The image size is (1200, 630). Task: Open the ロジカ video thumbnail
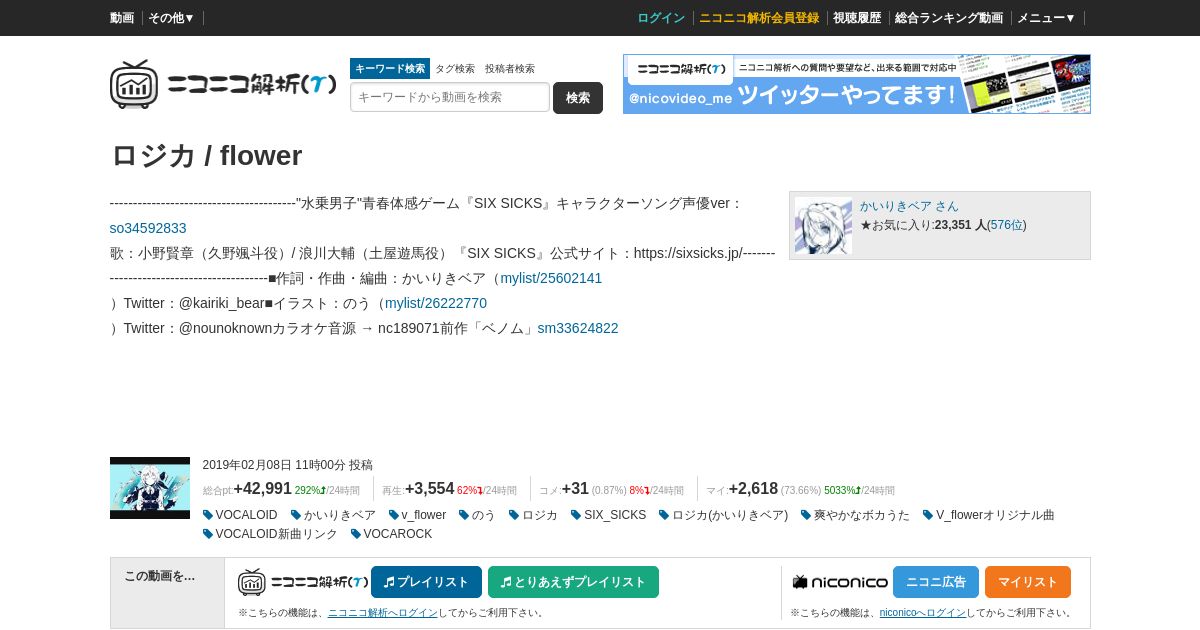pos(150,488)
